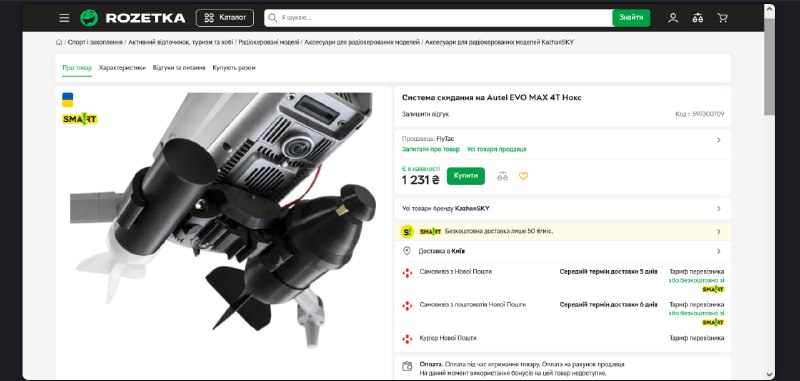This screenshot has height=381, width=800.
Task: Add product to wishlist heart
Action: click(x=523, y=176)
